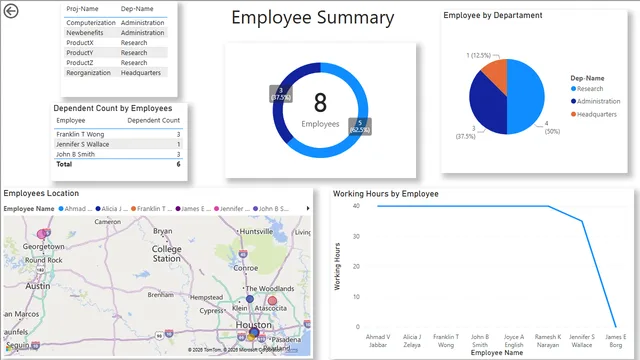Select the Jennifer legend entry on the map
This screenshot has height=360, width=640.
(232, 209)
